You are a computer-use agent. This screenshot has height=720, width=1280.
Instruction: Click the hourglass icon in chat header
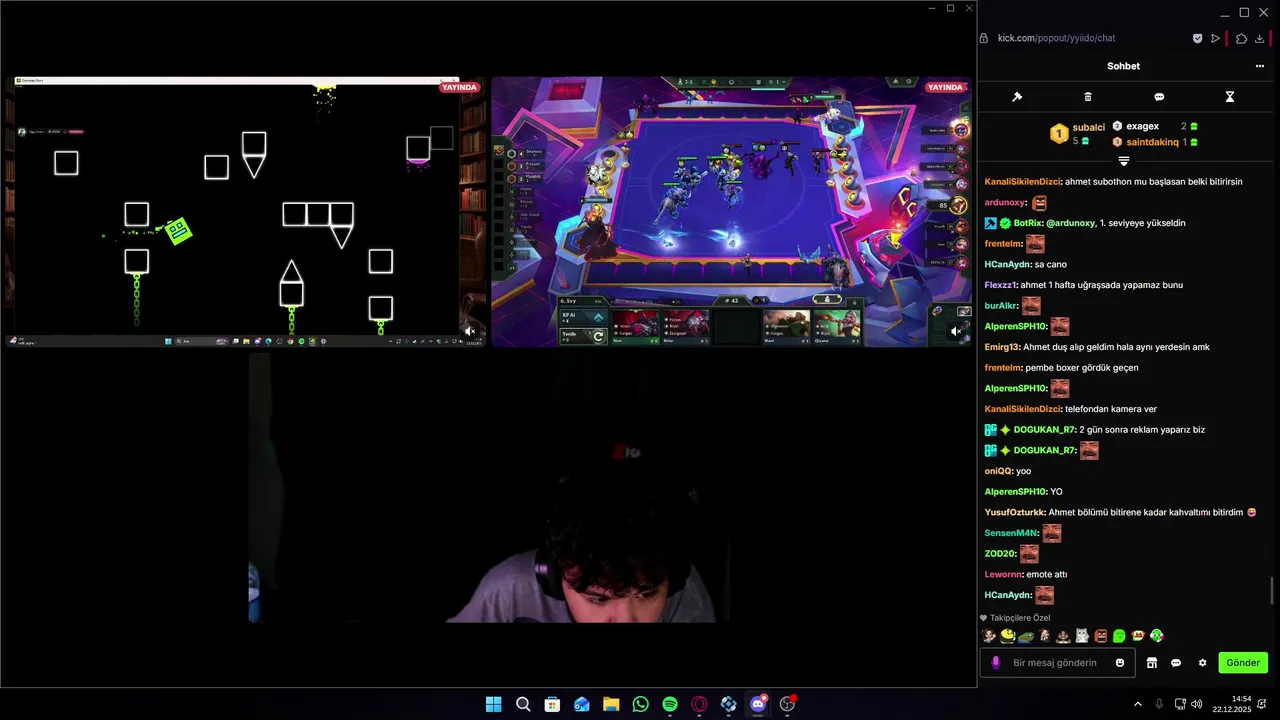pyautogui.click(x=1230, y=97)
